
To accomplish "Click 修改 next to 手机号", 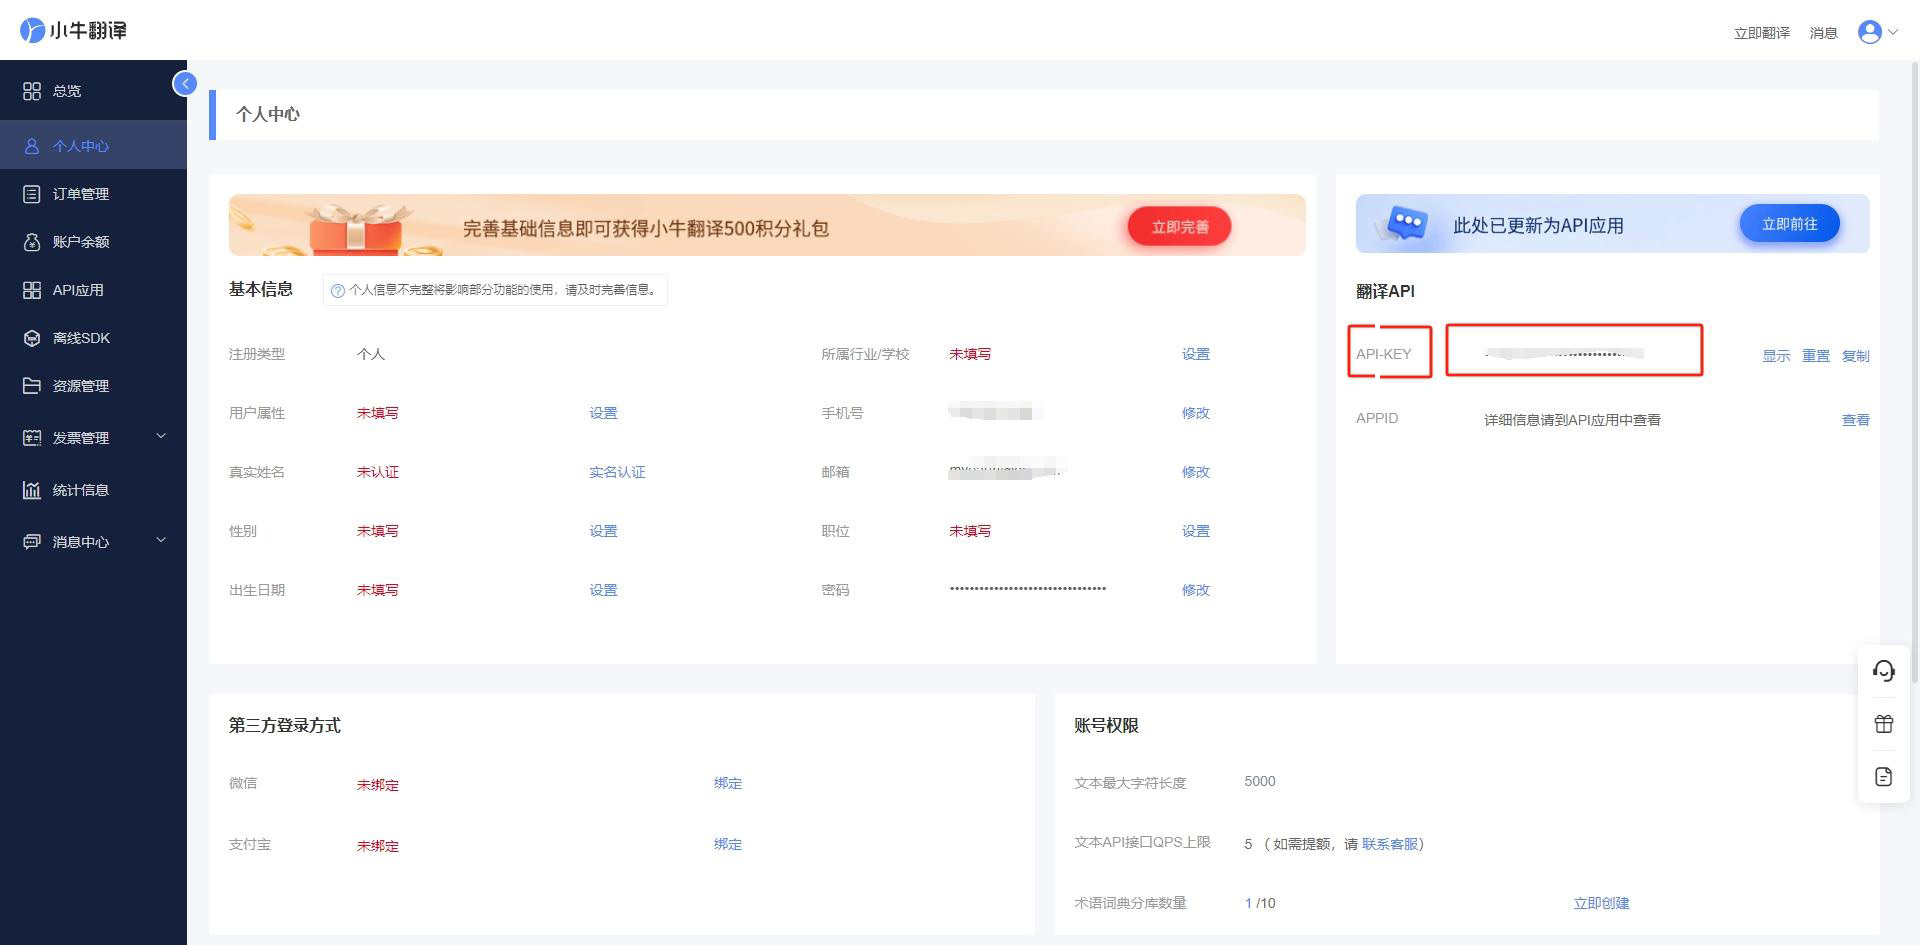I will click(x=1196, y=413).
